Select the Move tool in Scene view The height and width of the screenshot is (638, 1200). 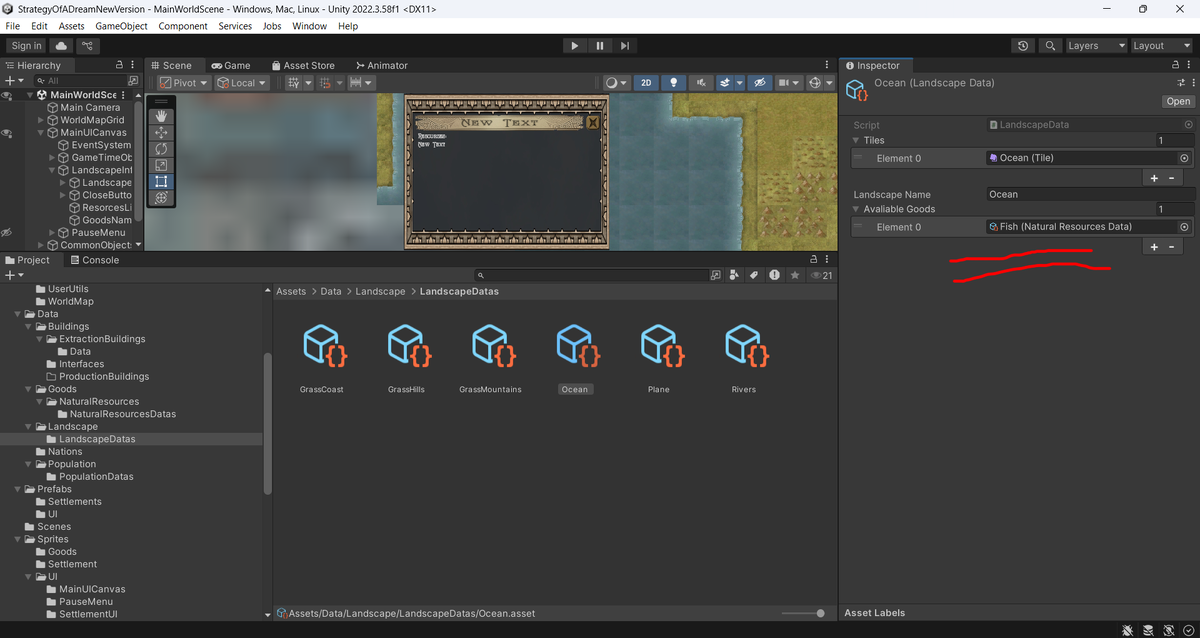161,132
